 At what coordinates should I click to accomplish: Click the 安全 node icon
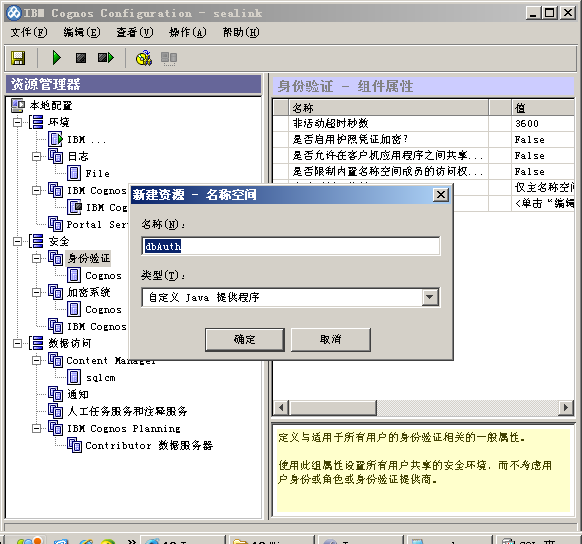coord(36,241)
